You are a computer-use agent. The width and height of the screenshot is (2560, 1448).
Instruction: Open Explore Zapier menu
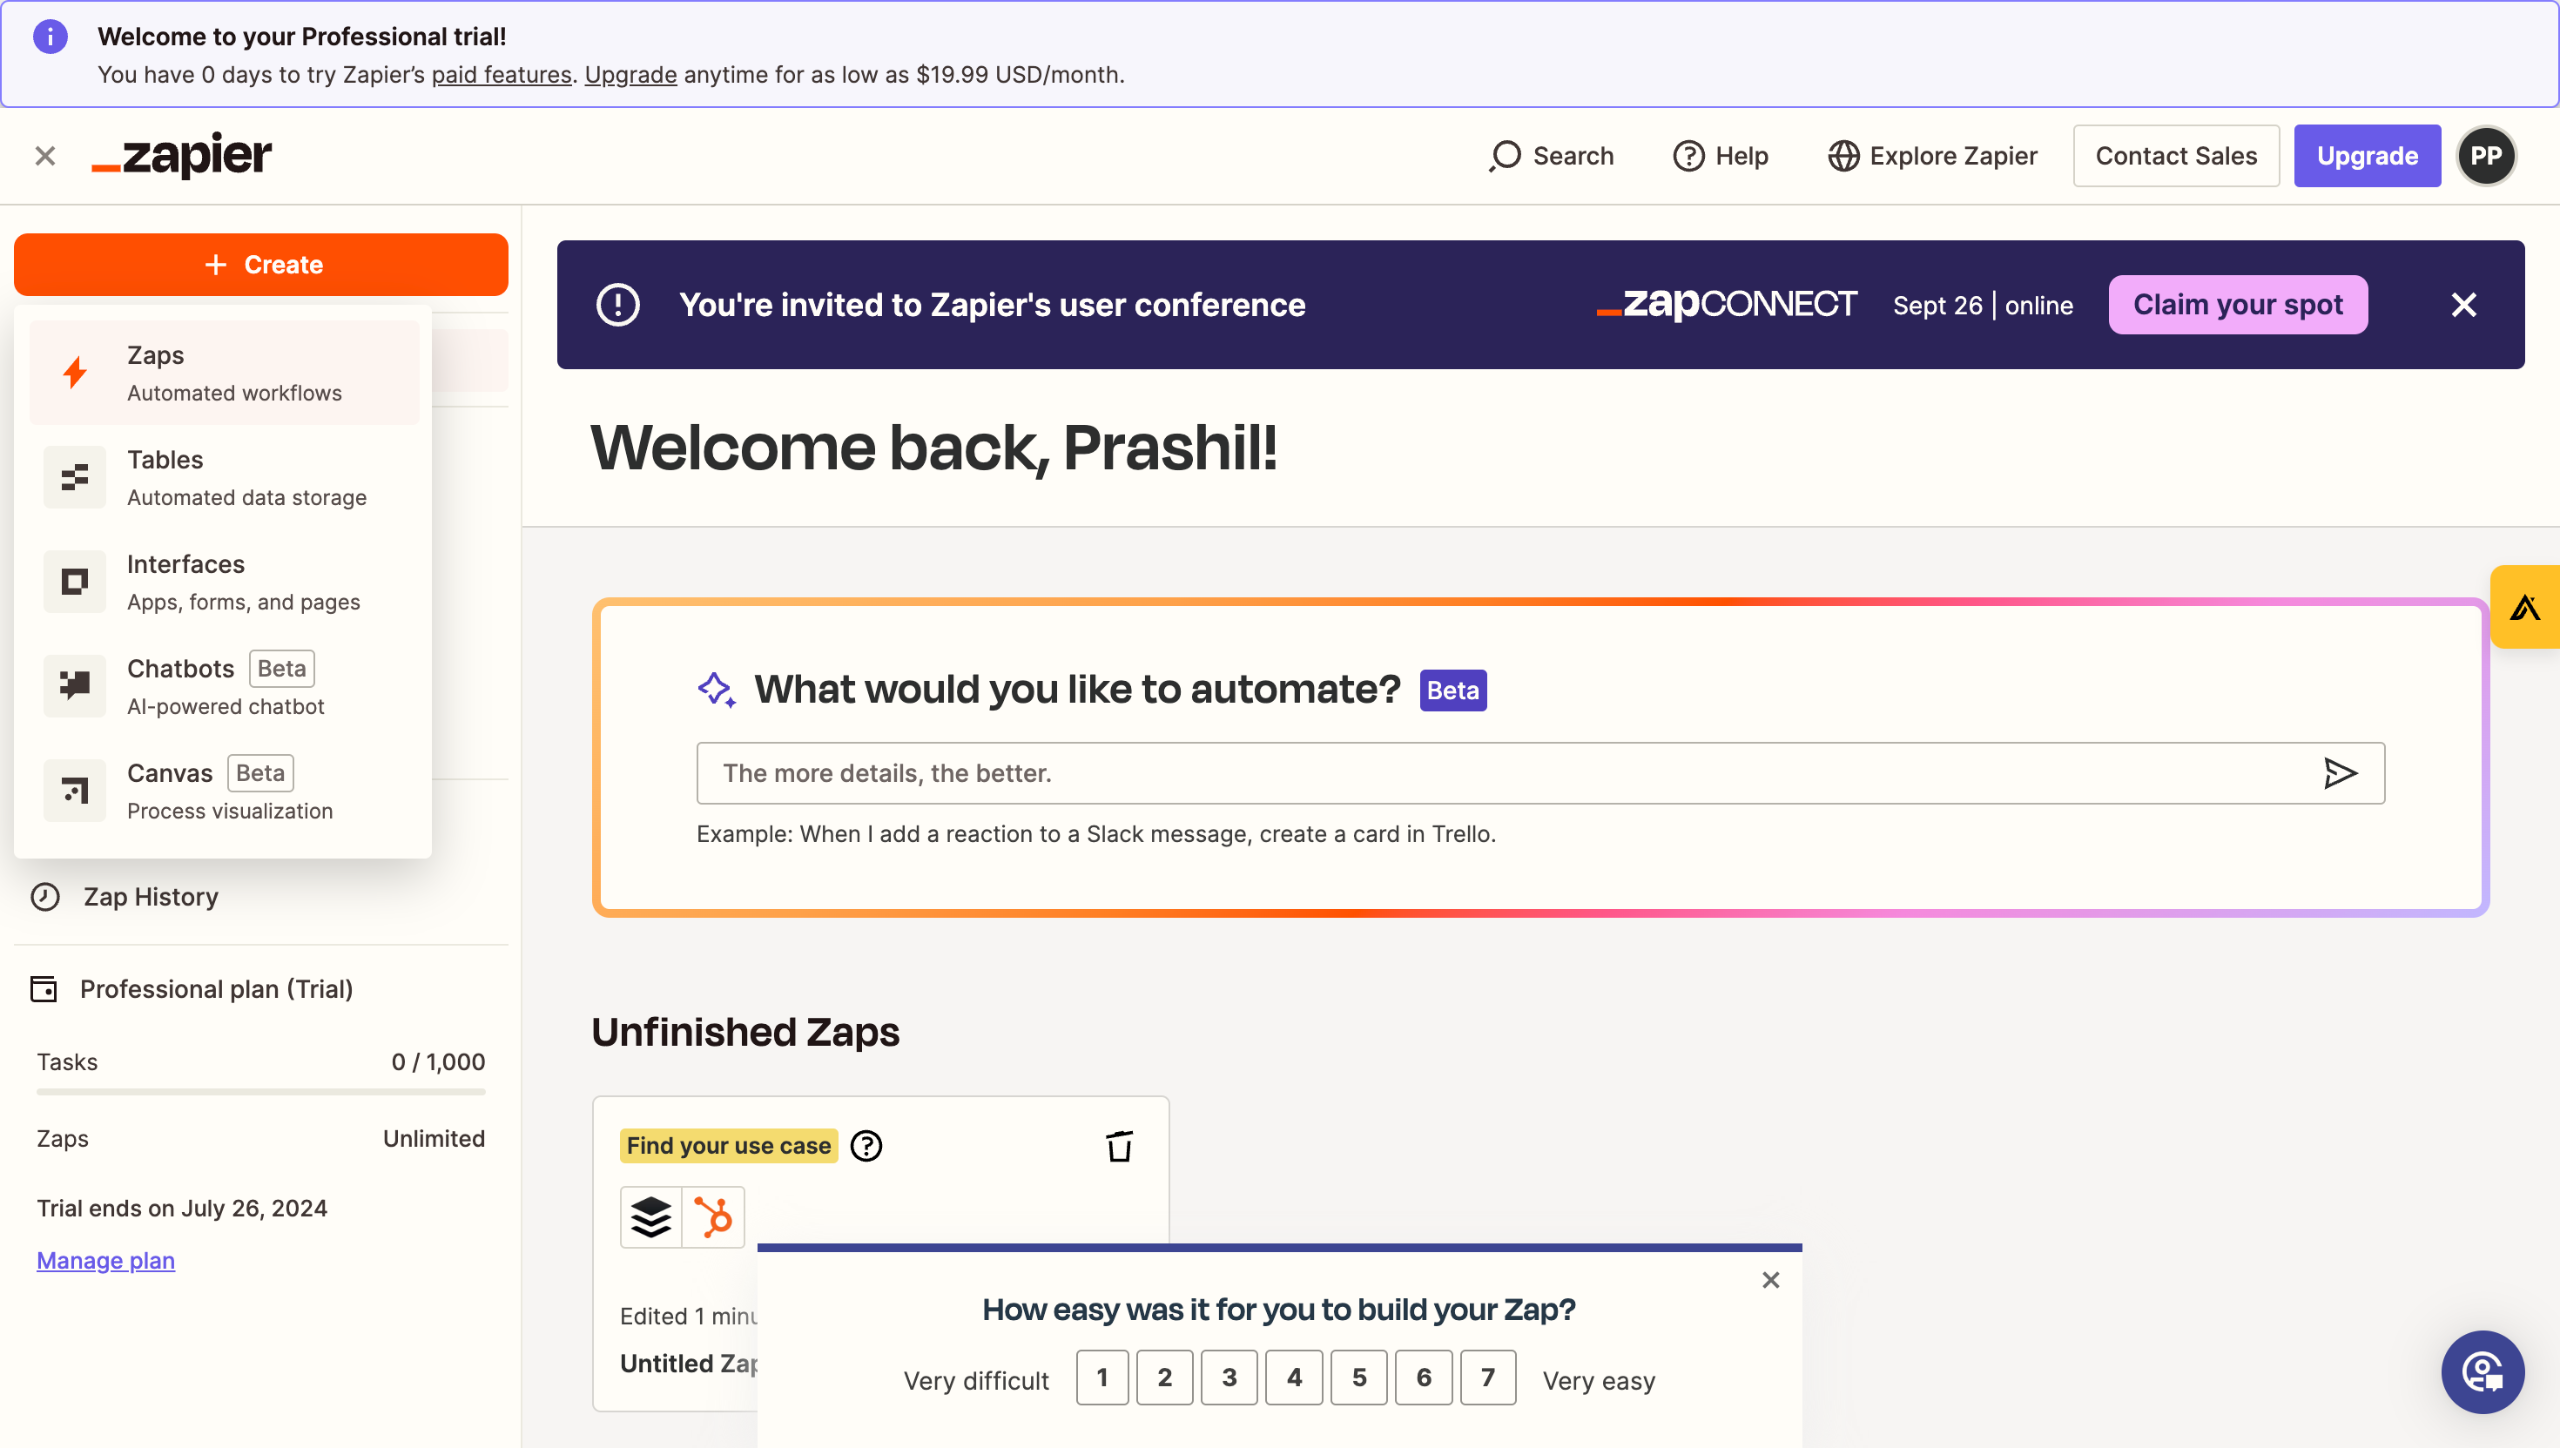(x=1932, y=156)
